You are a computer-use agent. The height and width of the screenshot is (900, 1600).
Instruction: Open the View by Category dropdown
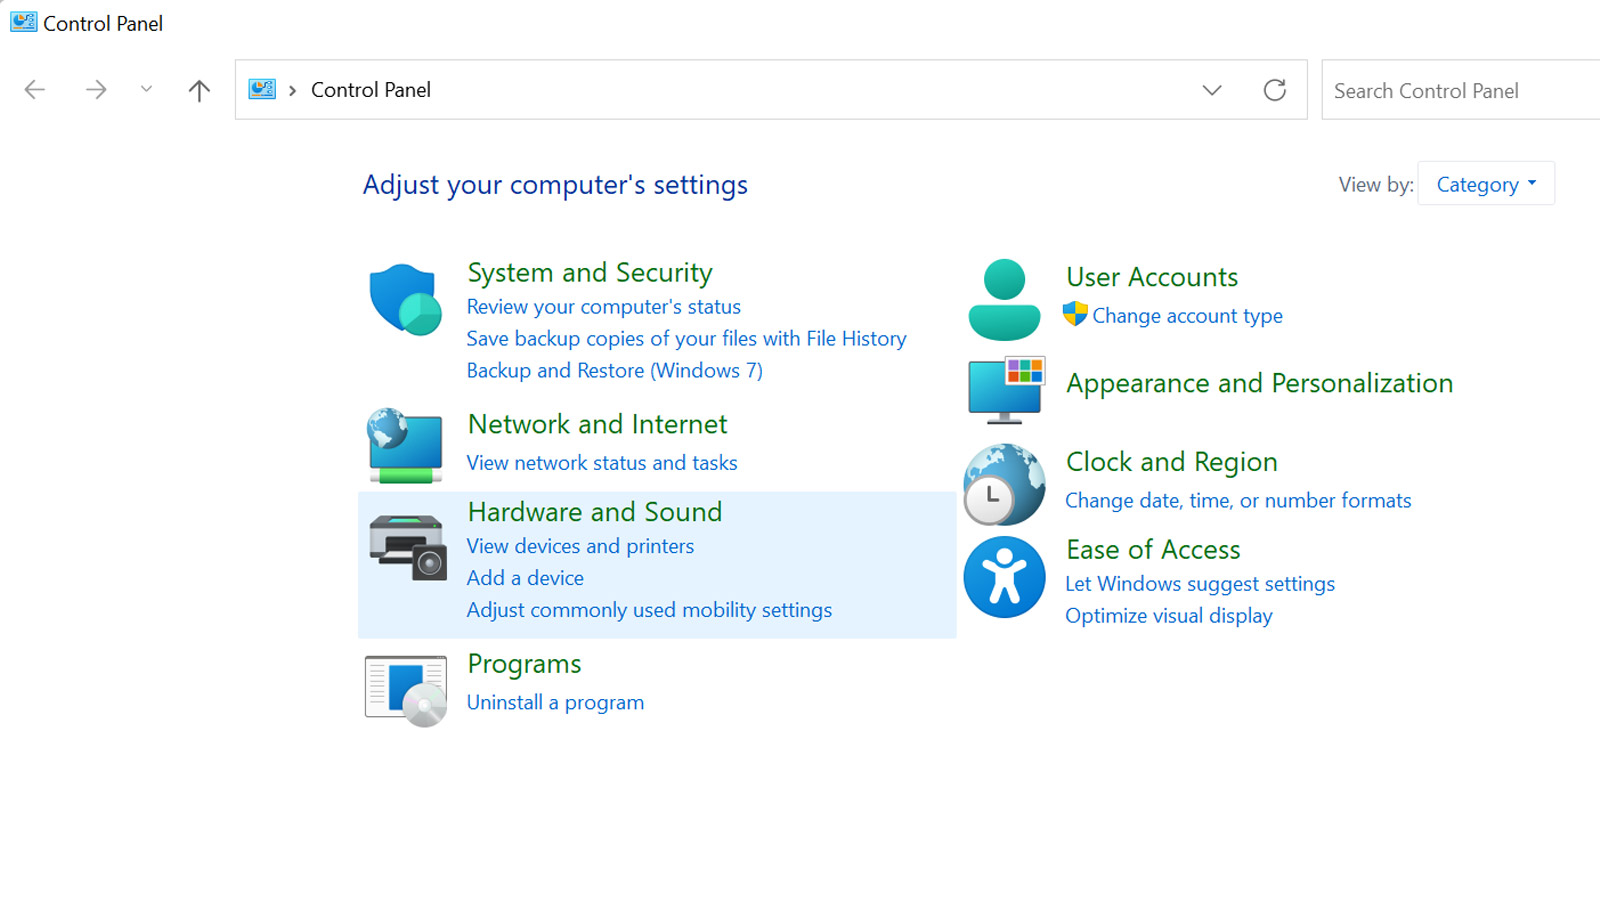(1486, 184)
